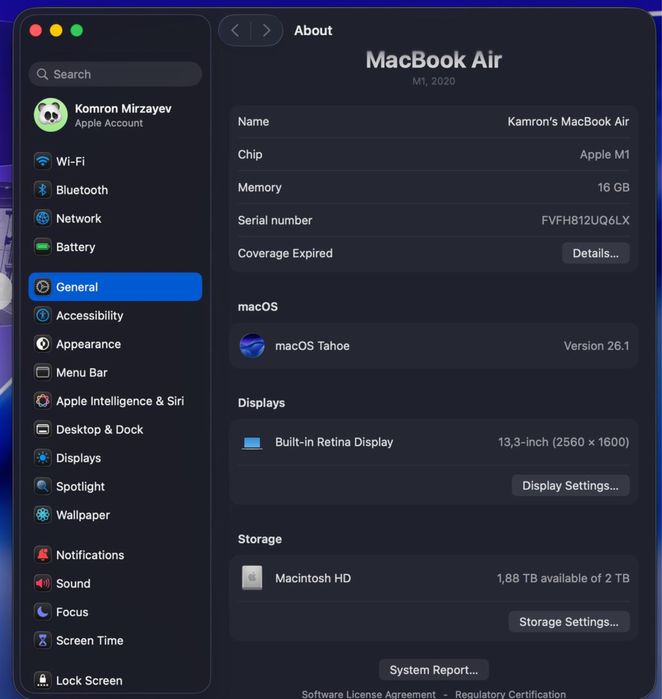Select the Notifications sidebar label

pos(90,555)
